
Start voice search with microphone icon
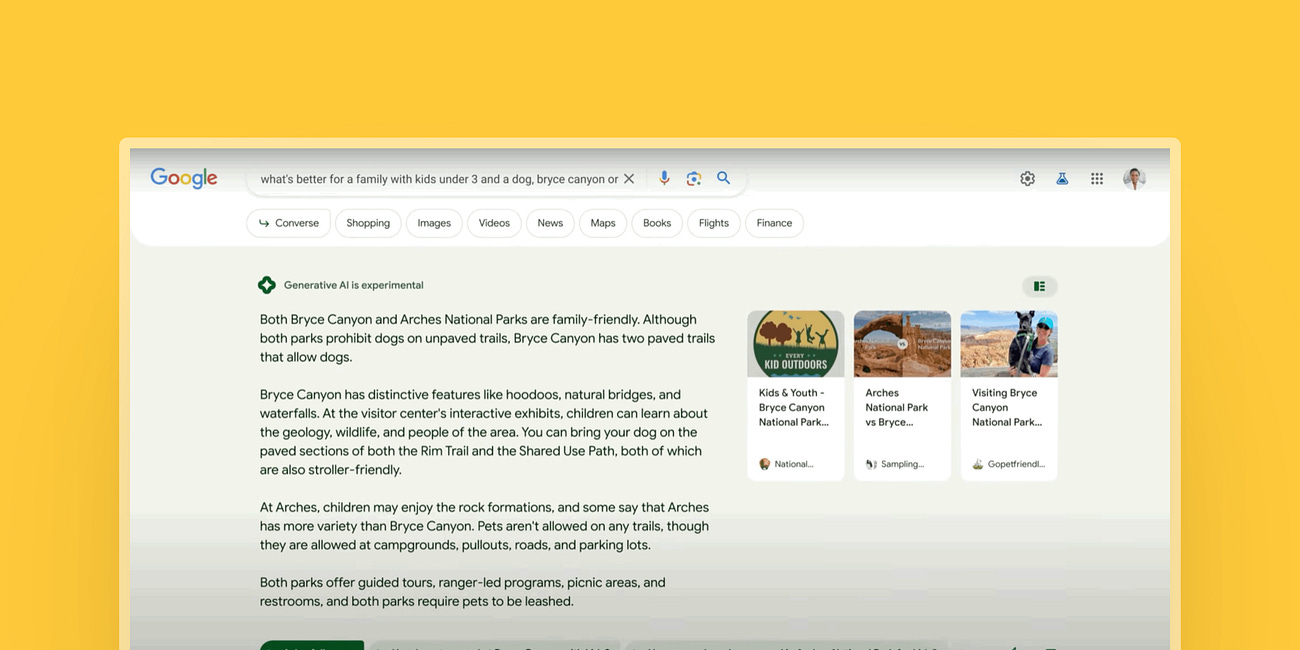[664, 178]
